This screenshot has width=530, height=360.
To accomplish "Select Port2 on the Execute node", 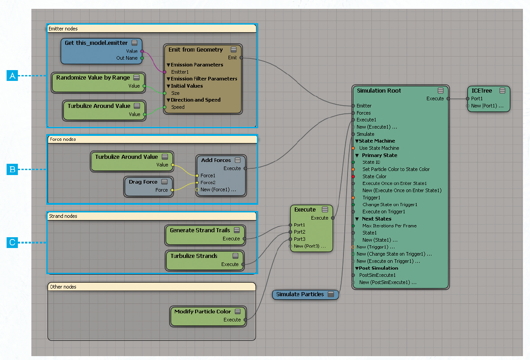I will point(290,232).
